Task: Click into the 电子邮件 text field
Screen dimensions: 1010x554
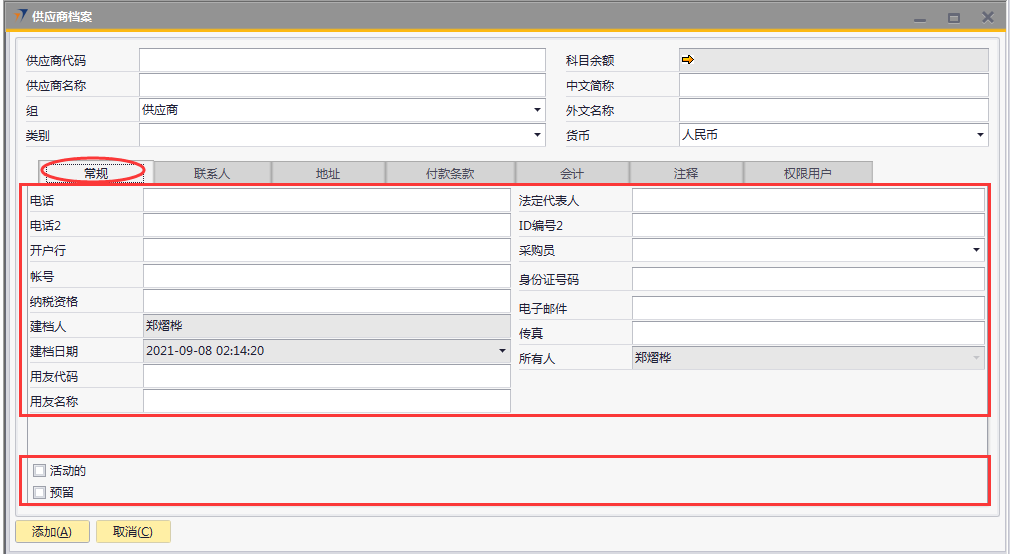Action: 808,308
